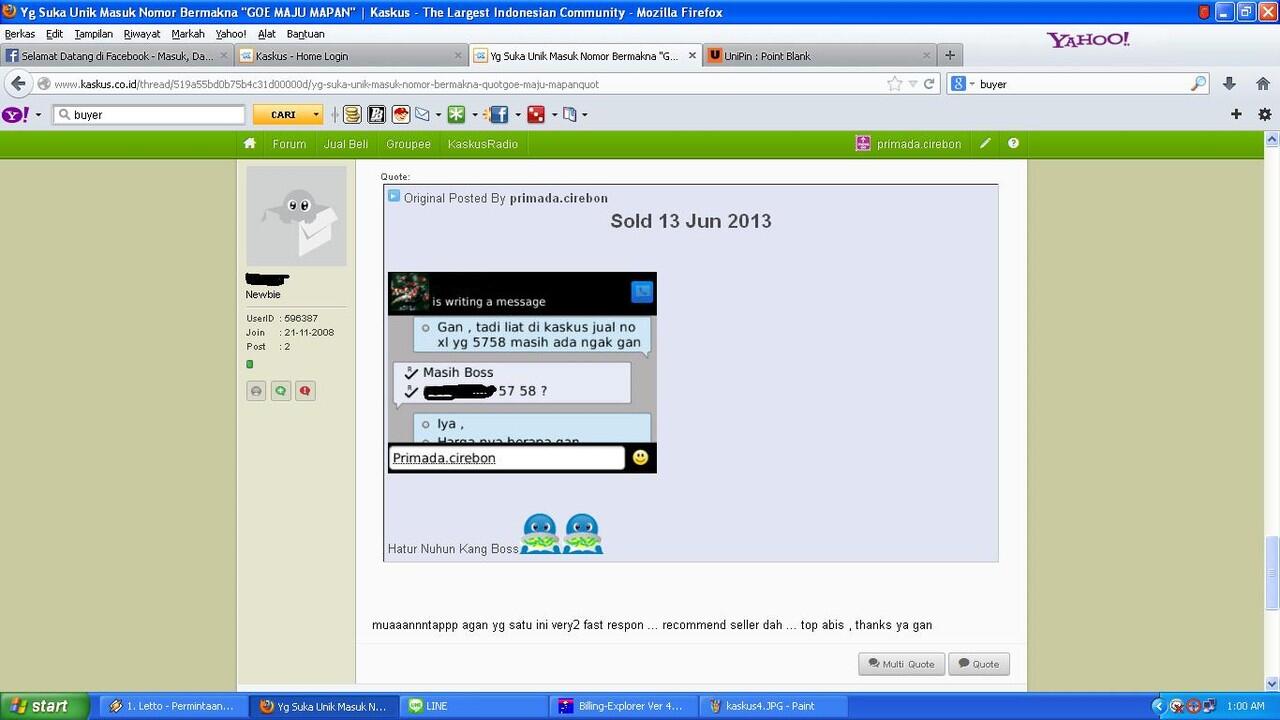Click the Google search magnifier icon

coord(1198,84)
